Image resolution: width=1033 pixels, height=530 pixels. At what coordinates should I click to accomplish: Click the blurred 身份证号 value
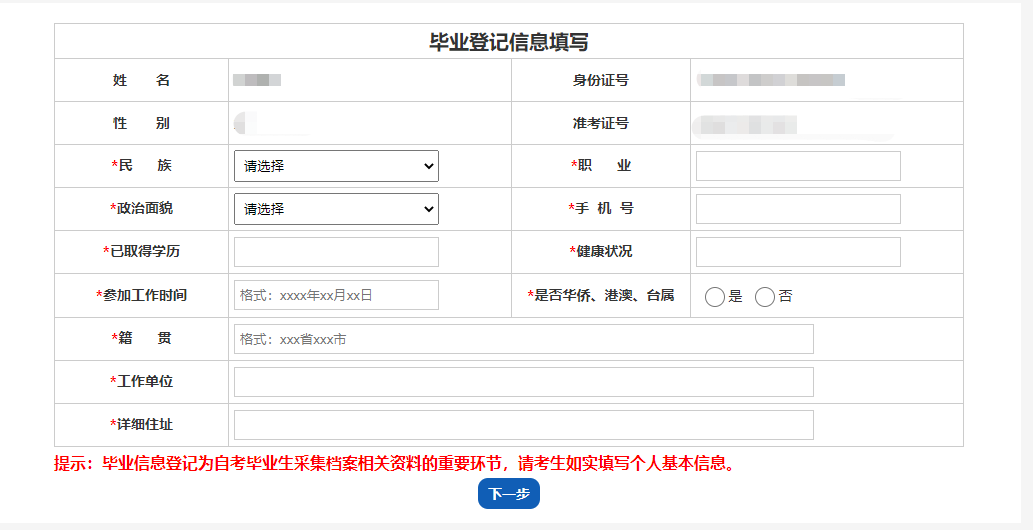[x=771, y=80]
